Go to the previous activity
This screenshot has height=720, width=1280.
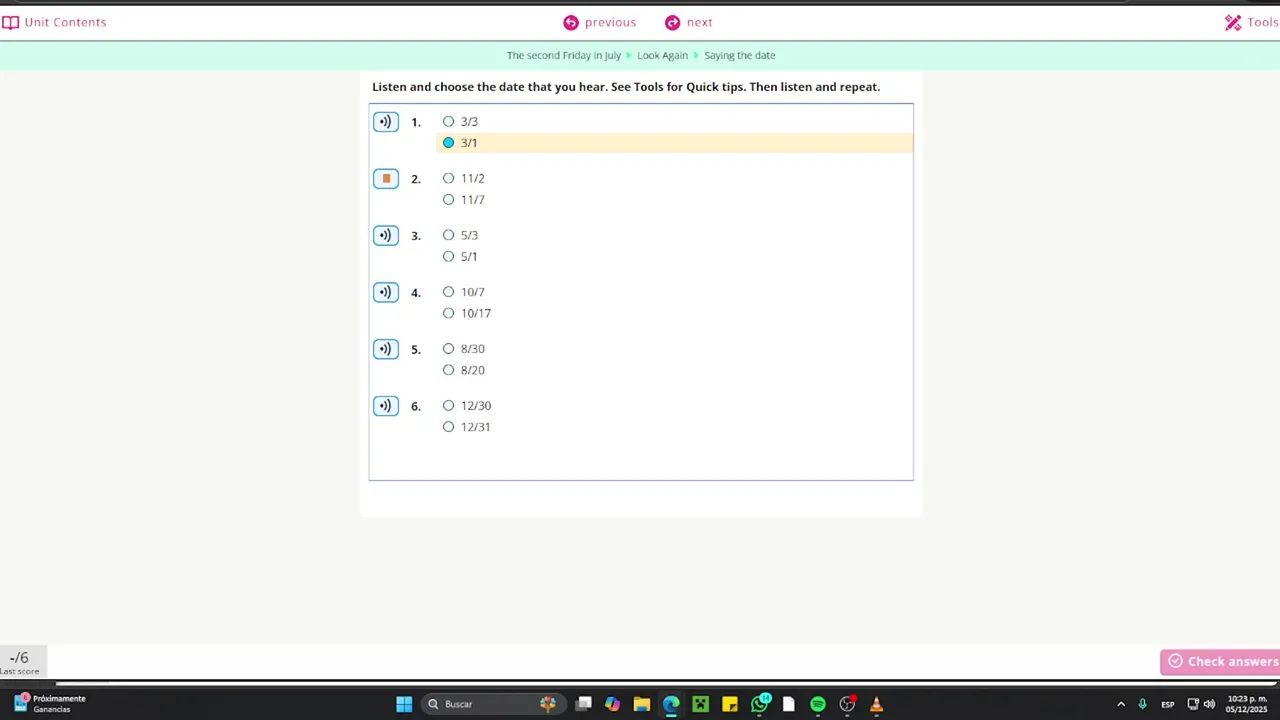[x=599, y=22]
